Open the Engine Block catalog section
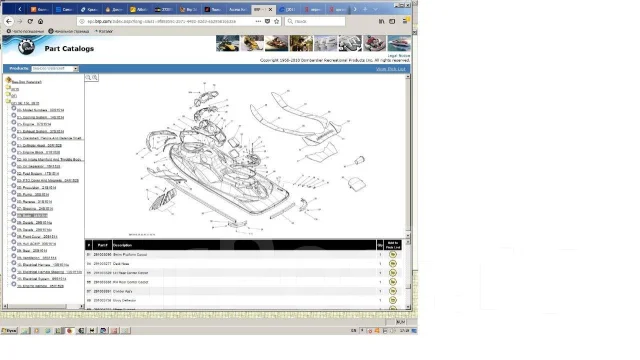640x360 pixels. point(38,152)
